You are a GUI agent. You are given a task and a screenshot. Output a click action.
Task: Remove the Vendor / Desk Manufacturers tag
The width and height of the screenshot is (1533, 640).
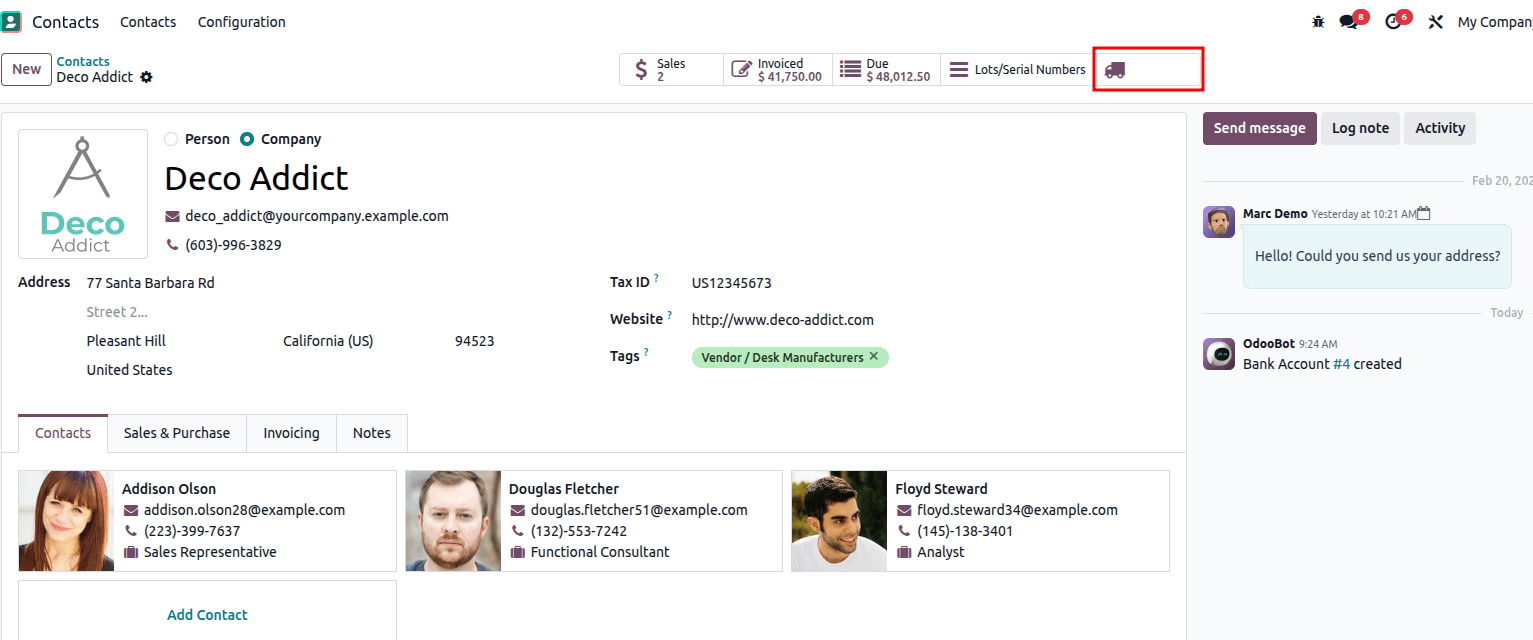[x=874, y=356]
